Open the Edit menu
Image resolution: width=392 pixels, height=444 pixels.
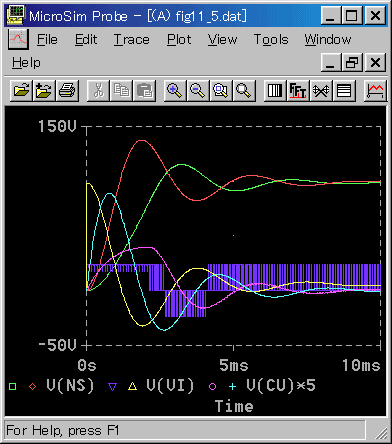[x=86, y=40]
